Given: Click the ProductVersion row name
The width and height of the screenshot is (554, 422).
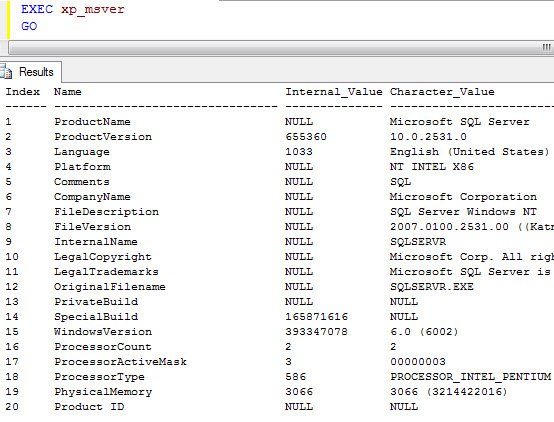Looking at the screenshot, I should [x=103, y=137].
